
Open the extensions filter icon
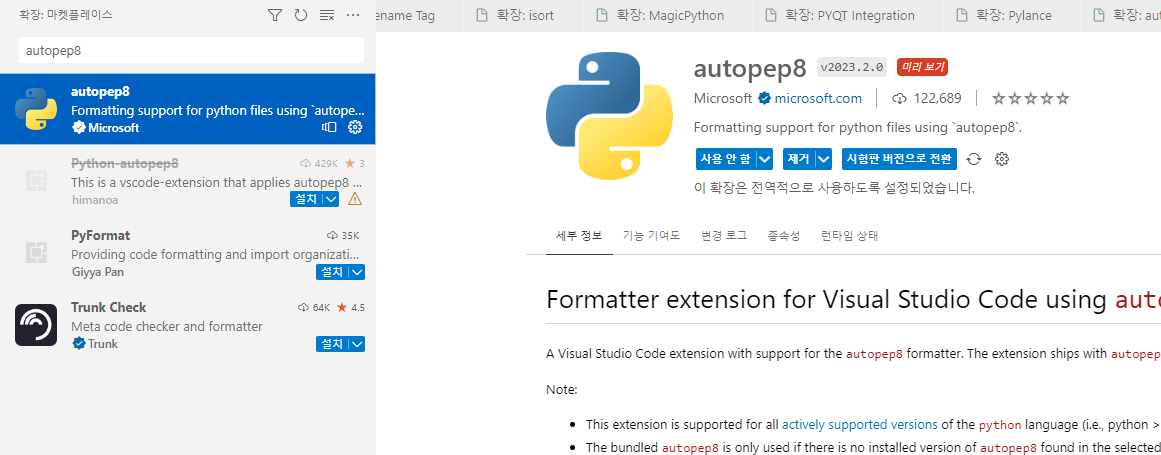coord(275,15)
